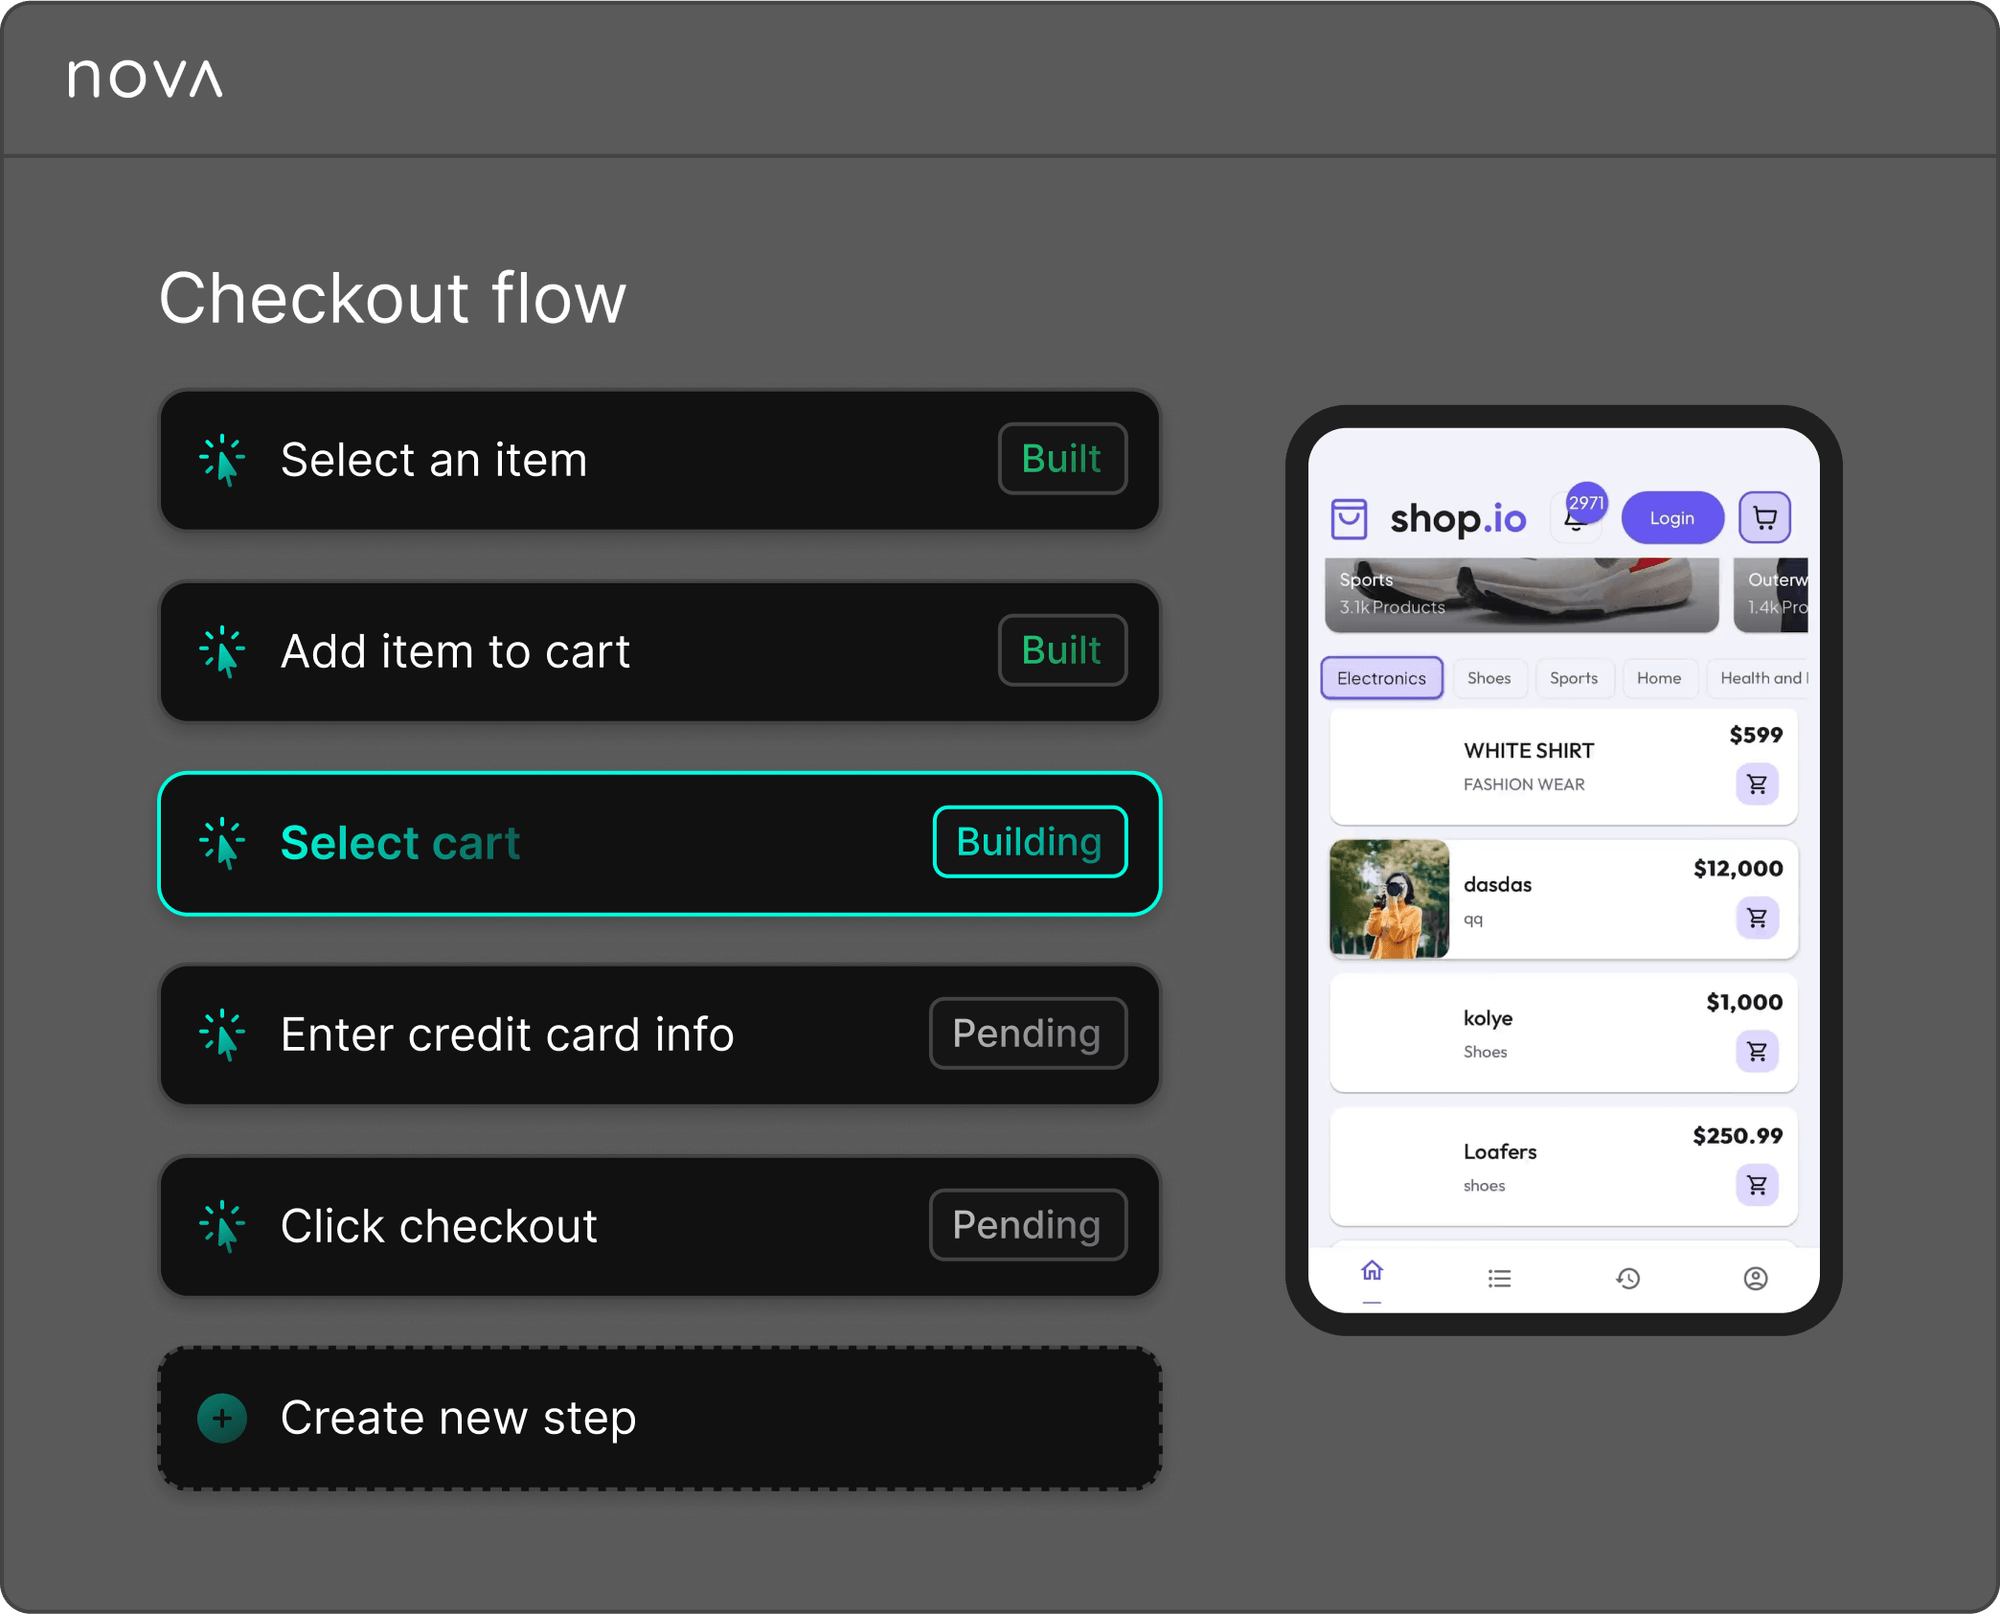Select the Health and category tab
This screenshot has width=2000, height=1614.
(1758, 678)
